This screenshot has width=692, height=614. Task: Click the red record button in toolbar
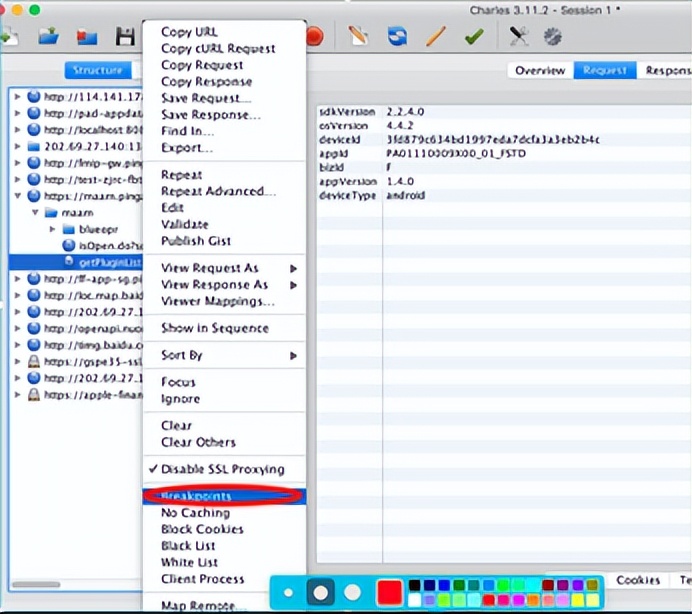(313, 37)
